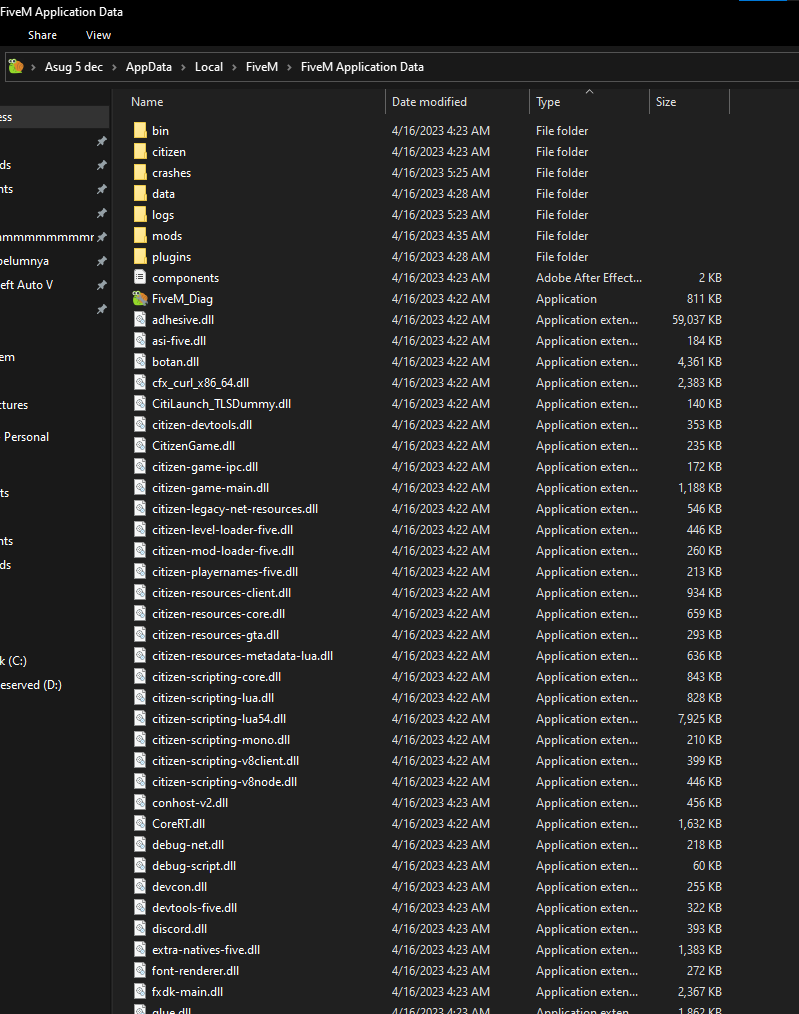Image resolution: width=799 pixels, height=1014 pixels.
Task: Click the components file icon
Action: 140,277
